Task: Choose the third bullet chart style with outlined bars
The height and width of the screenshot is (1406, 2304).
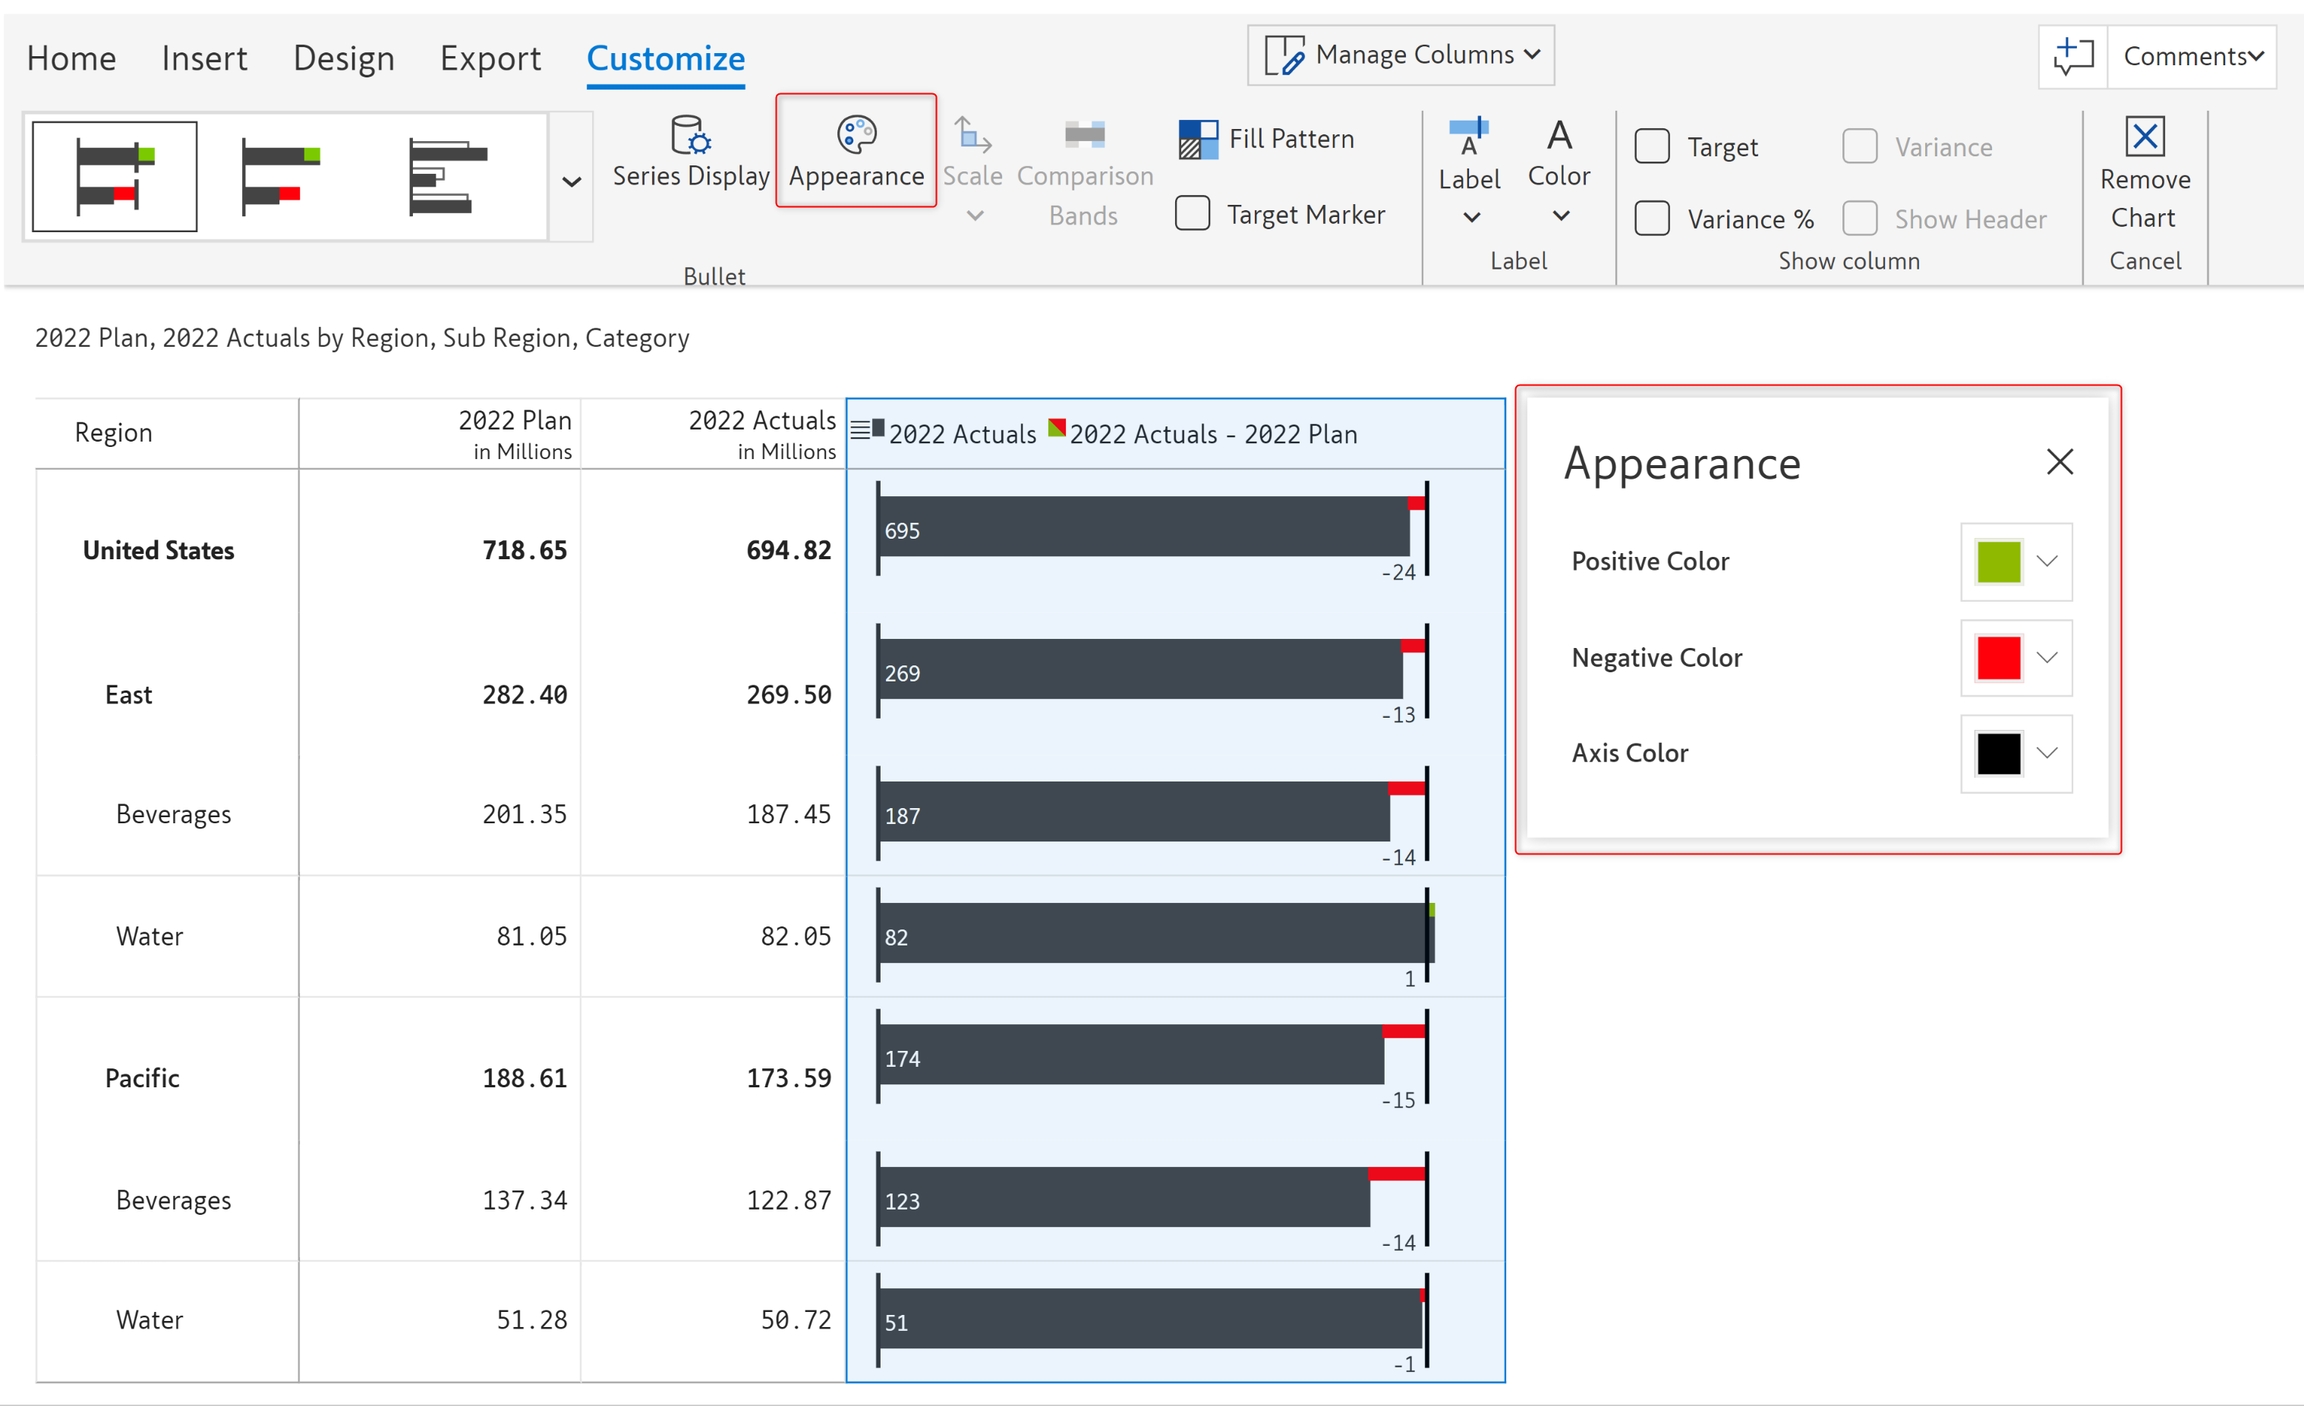Action: (x=447, y=177)
